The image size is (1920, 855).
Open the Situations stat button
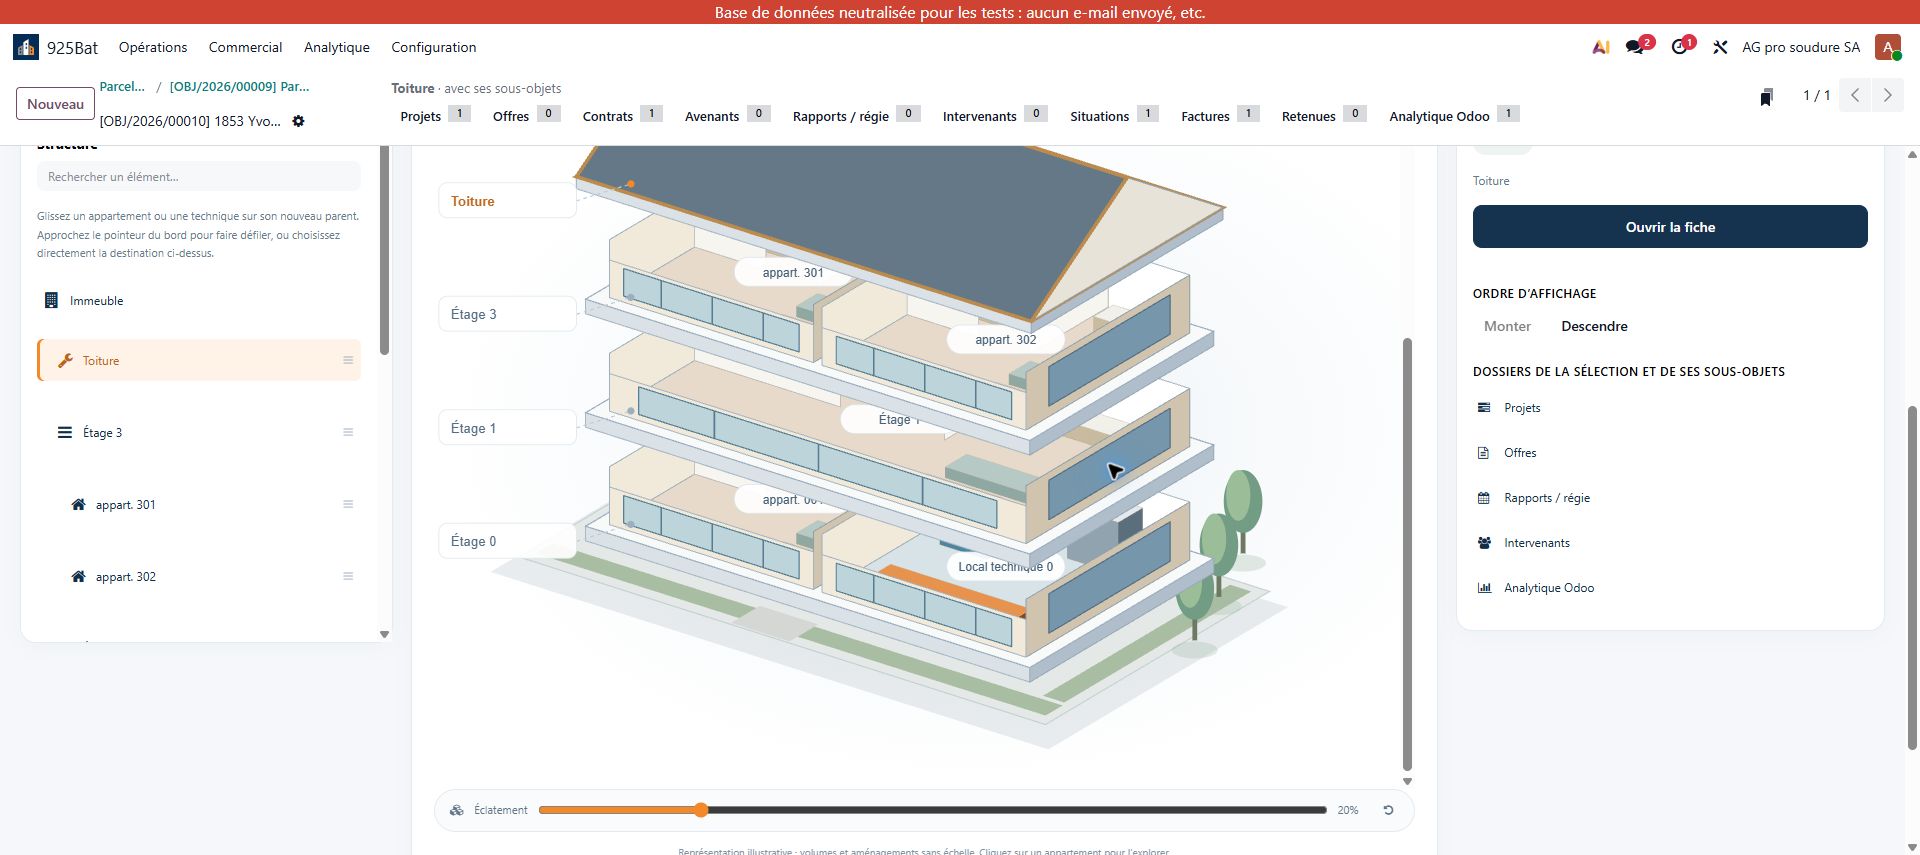coord(1114,115)
